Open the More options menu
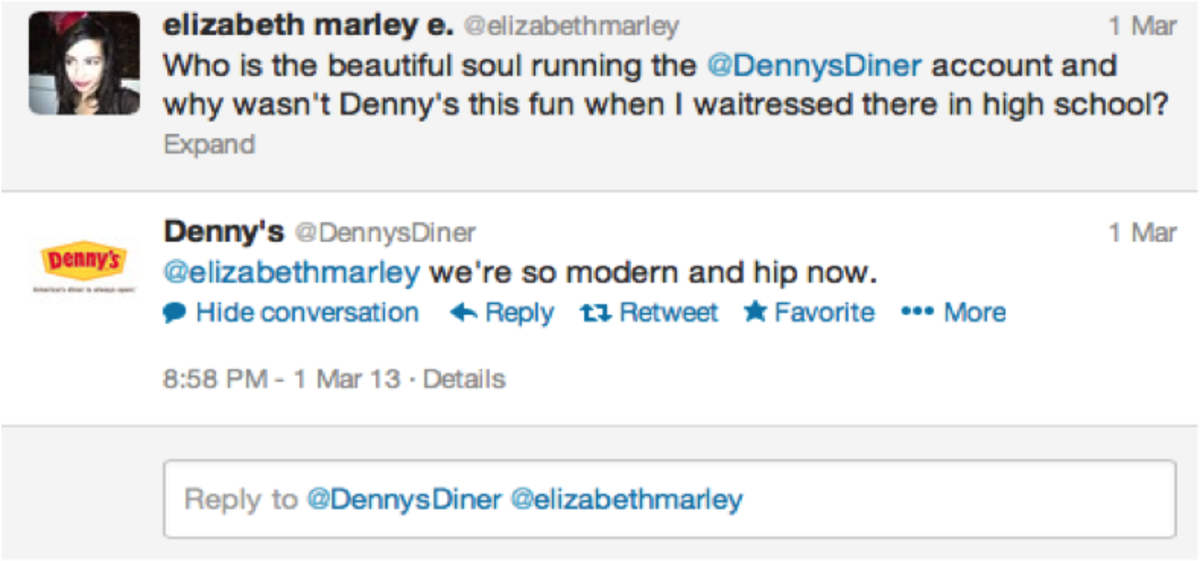The width and height of the screenshot is (1200, 561). pyautogui.click(x=953, y=313)
